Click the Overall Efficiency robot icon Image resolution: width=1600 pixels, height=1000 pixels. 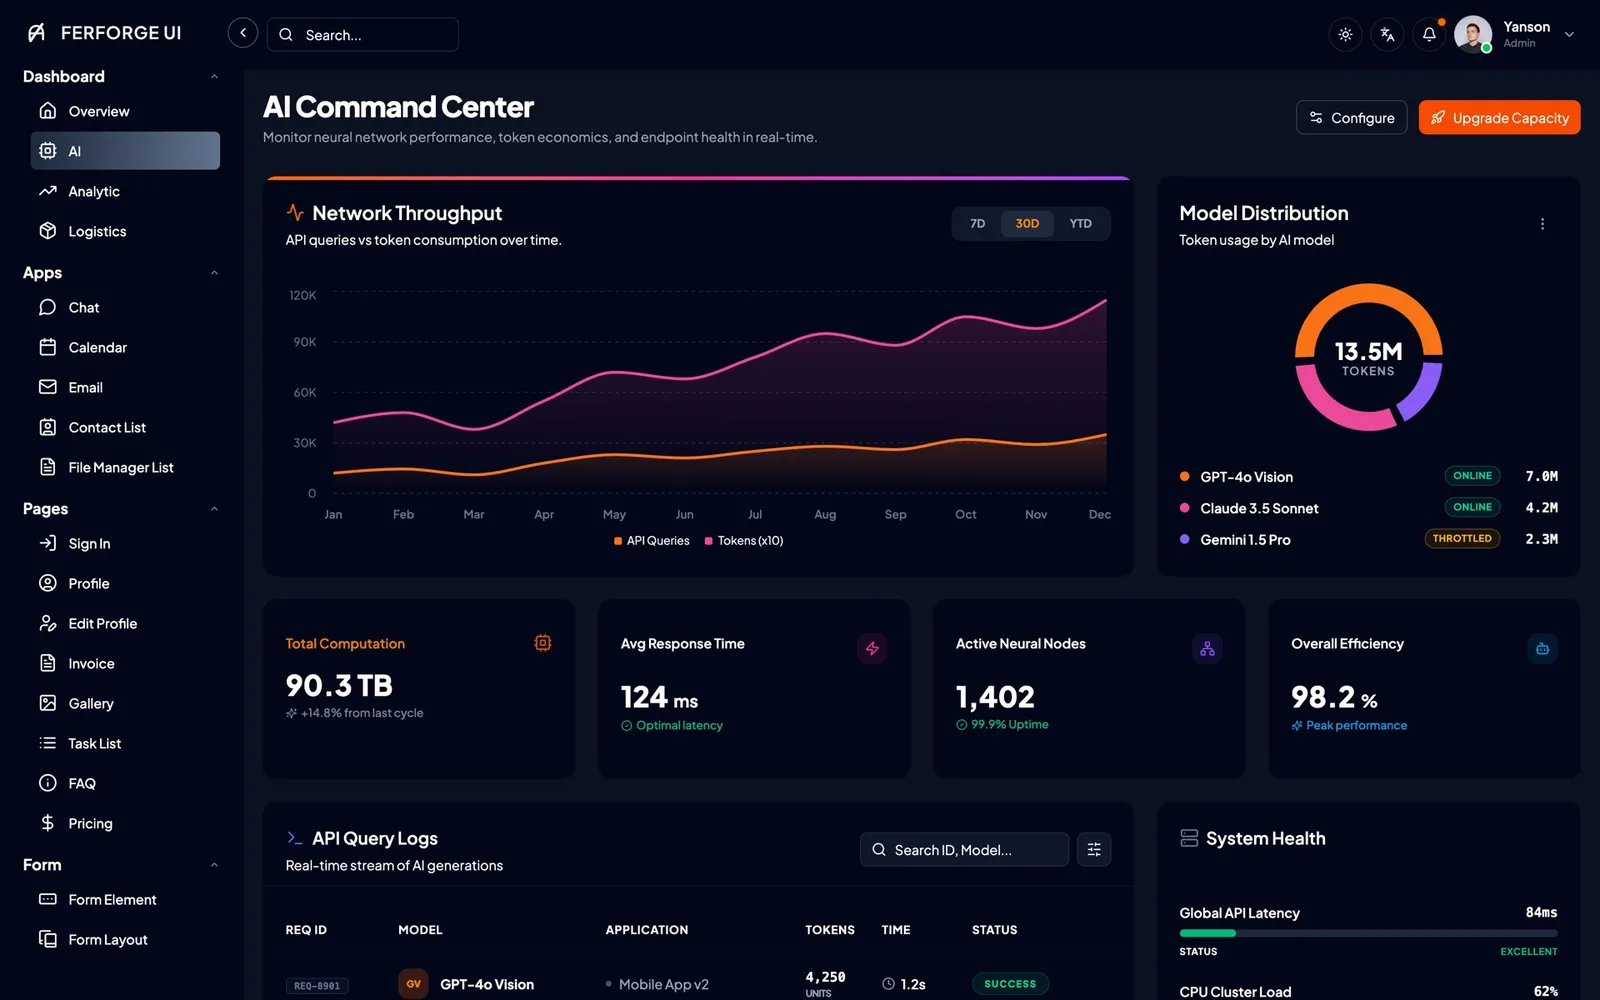point(1542,648)
